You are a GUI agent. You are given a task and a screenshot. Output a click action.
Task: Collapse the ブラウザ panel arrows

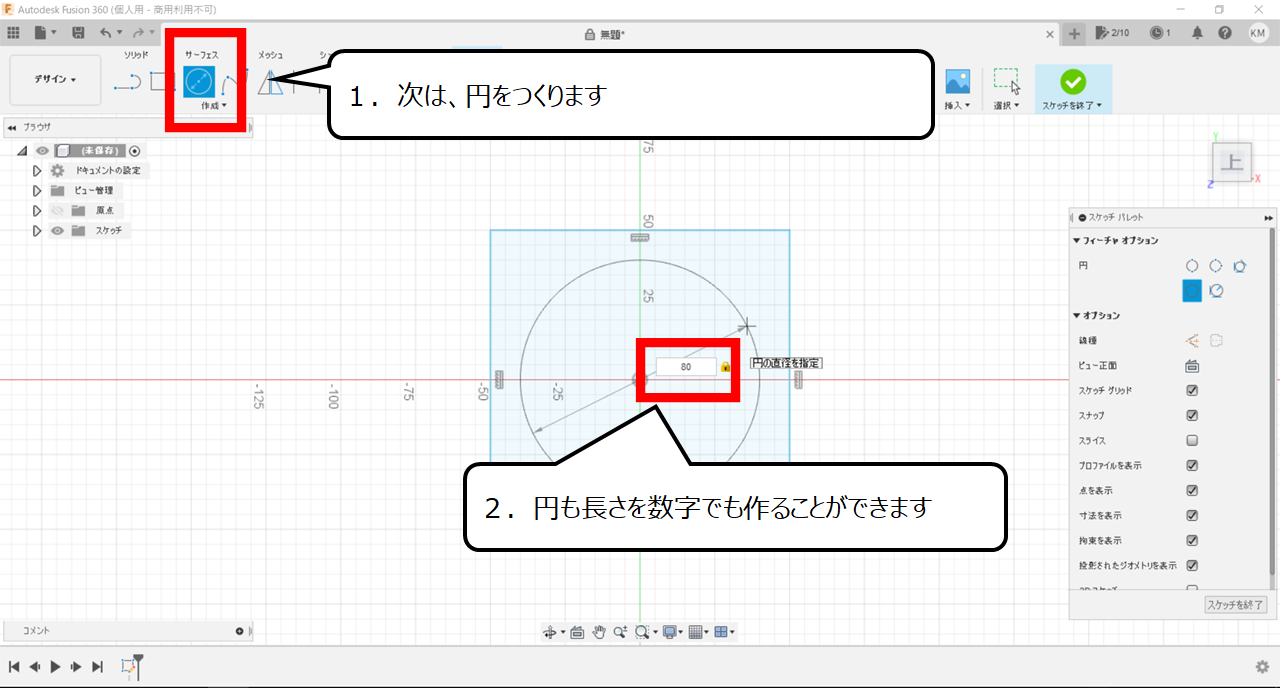pos(12,128)
